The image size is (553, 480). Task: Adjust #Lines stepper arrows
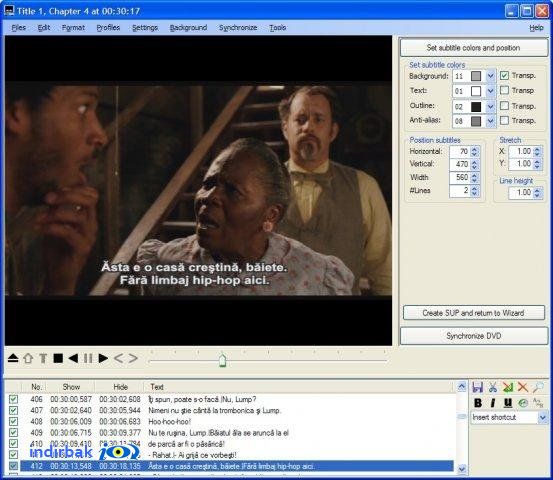[x=474, y=191]
